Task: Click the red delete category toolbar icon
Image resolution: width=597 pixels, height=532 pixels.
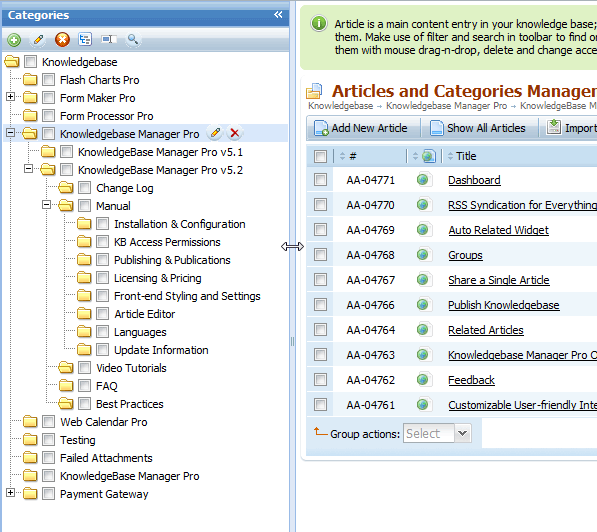Action: (x=62, y=40)
